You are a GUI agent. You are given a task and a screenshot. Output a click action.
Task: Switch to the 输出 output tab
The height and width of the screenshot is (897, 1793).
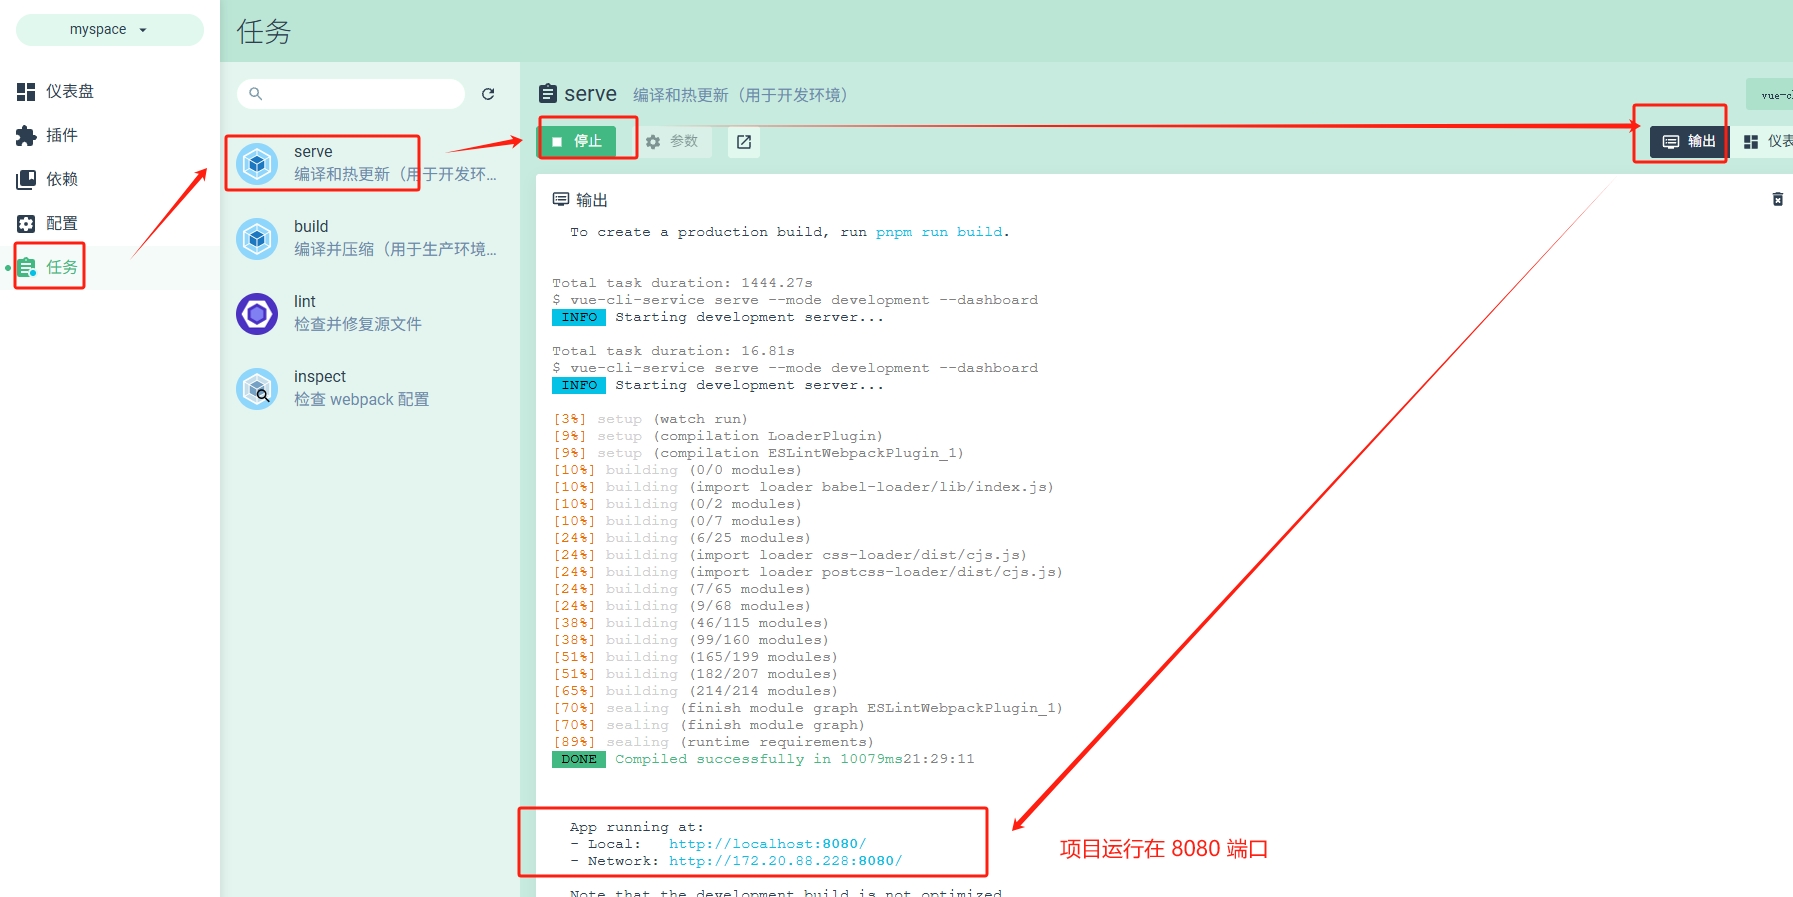[1689, 142]
